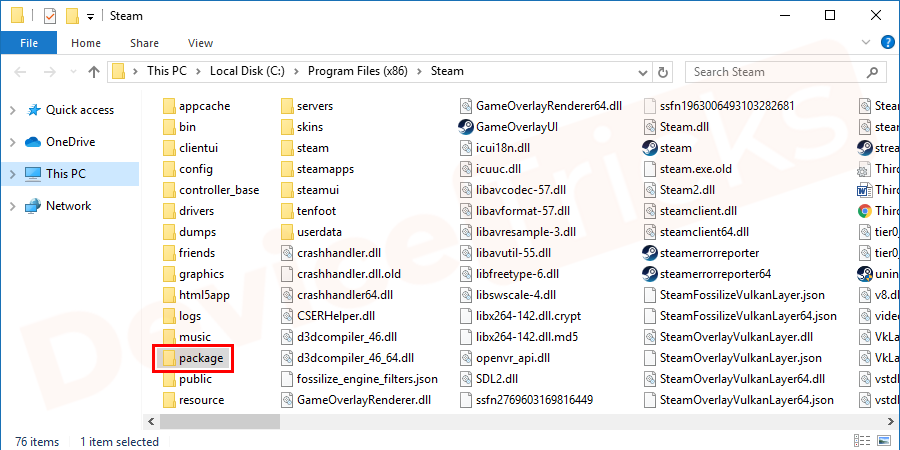Select the steamerrorreporter64 application icon
The height and width of the screenshot is (450, 900).
(x=650, y=274)
